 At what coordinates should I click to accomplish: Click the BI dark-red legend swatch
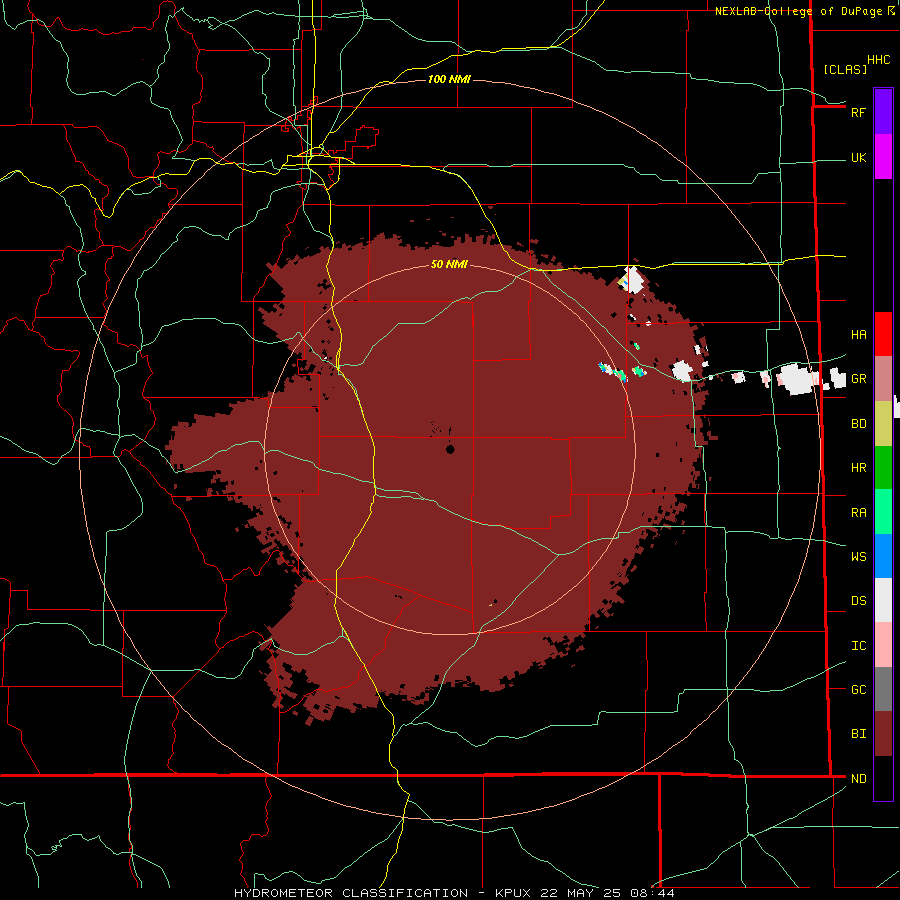883,734
